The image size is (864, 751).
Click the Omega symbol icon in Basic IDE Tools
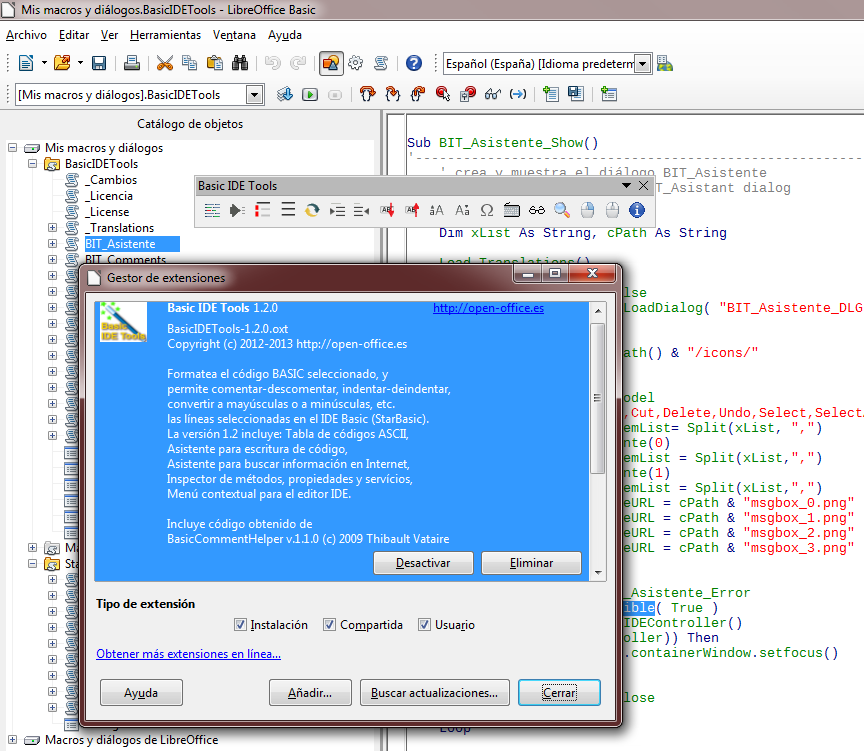click(487, 210)
